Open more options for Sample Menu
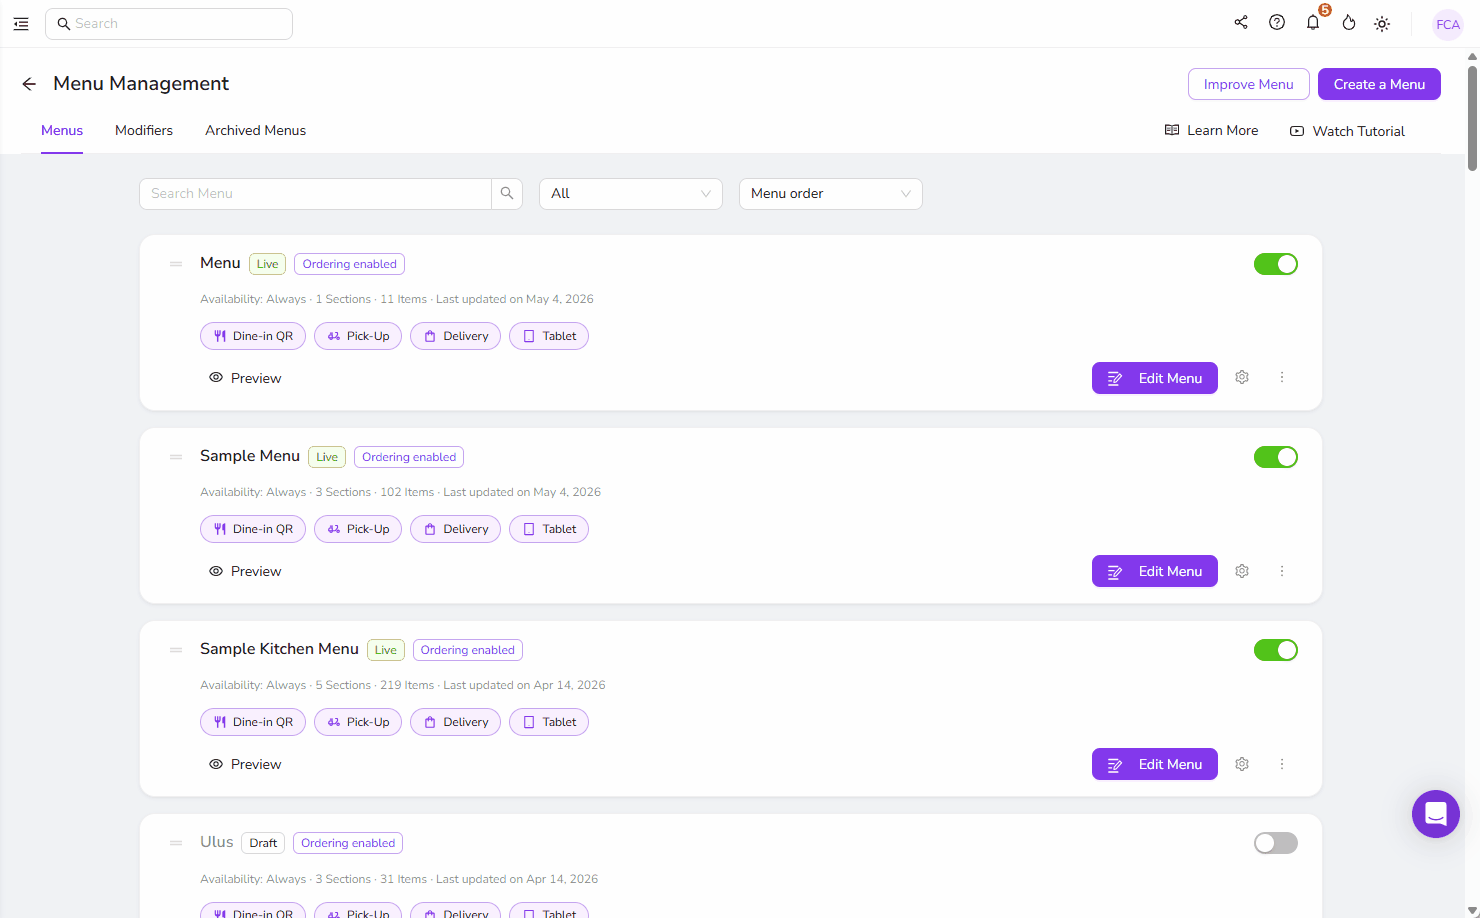The width and height of the screenshot is (1480, 918). [x=1282, y=571]
